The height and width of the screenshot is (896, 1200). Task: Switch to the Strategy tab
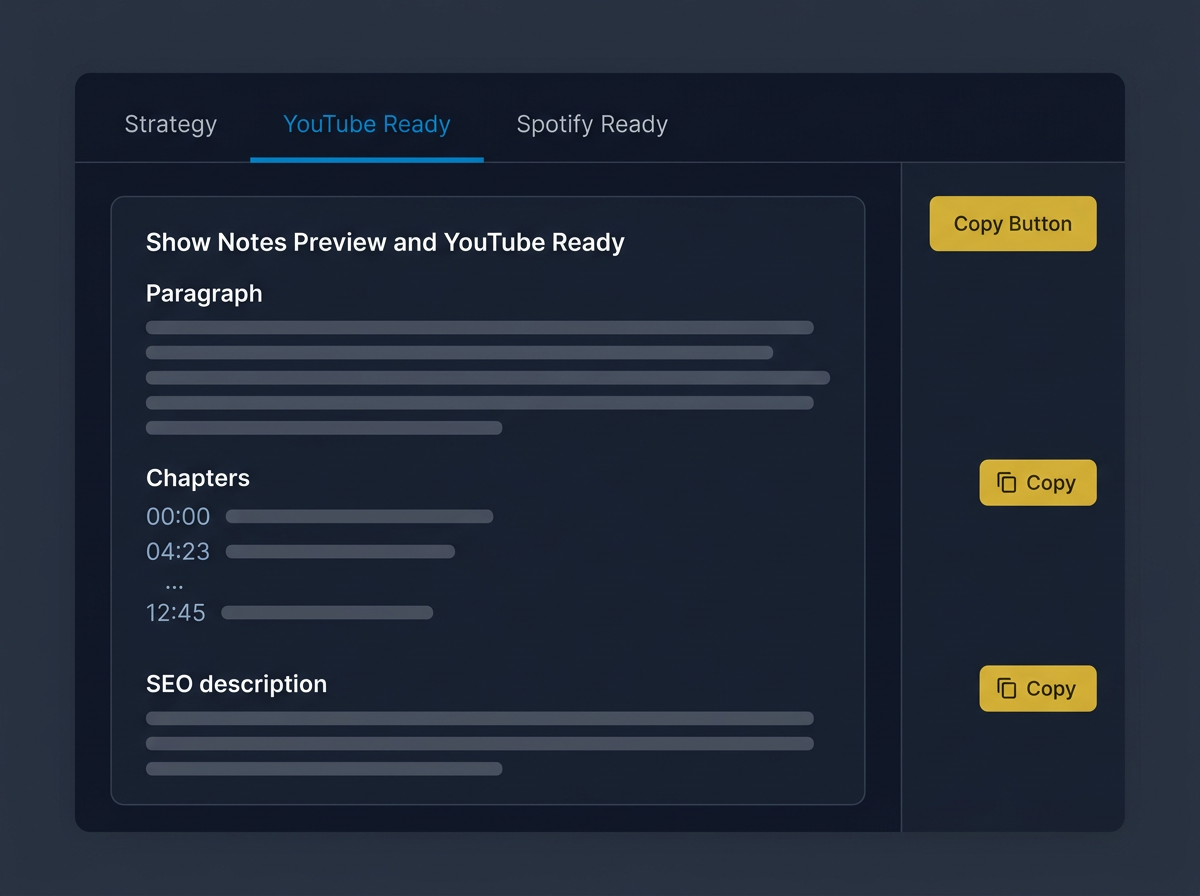tap(170, 124)
